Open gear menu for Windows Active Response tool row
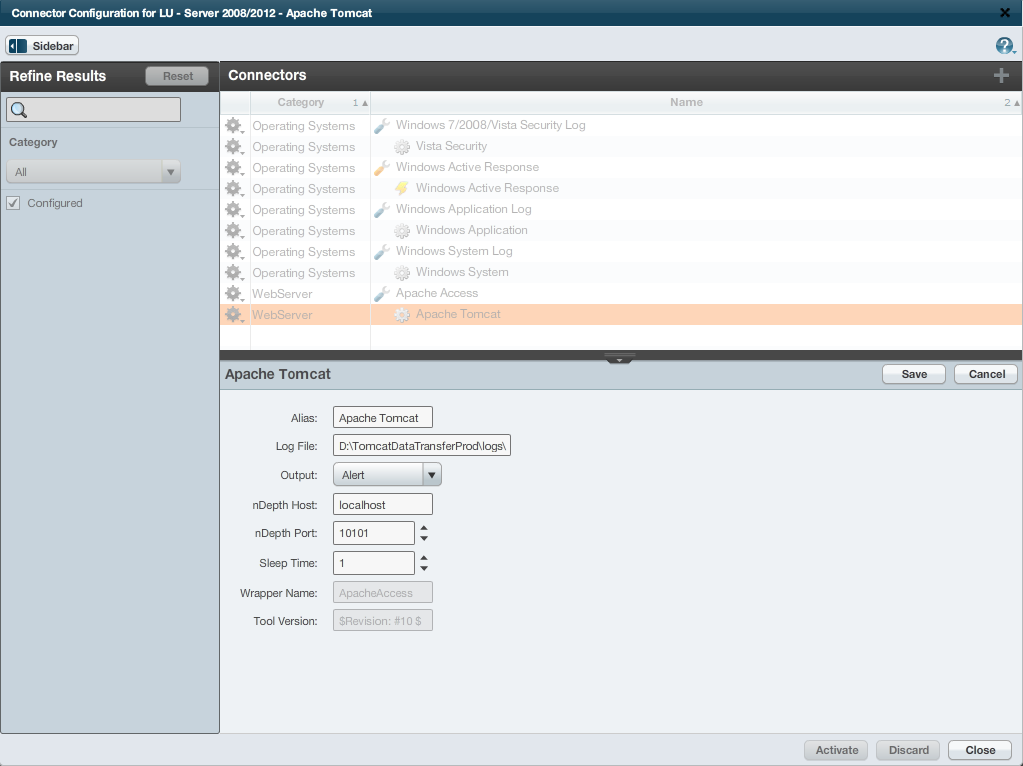 (234, 167)
